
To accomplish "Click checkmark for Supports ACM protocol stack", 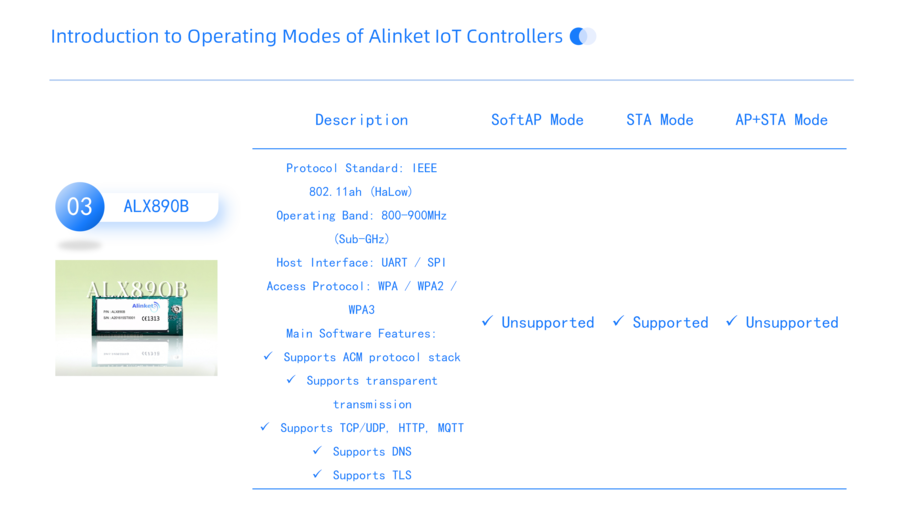I will [267, 356].
